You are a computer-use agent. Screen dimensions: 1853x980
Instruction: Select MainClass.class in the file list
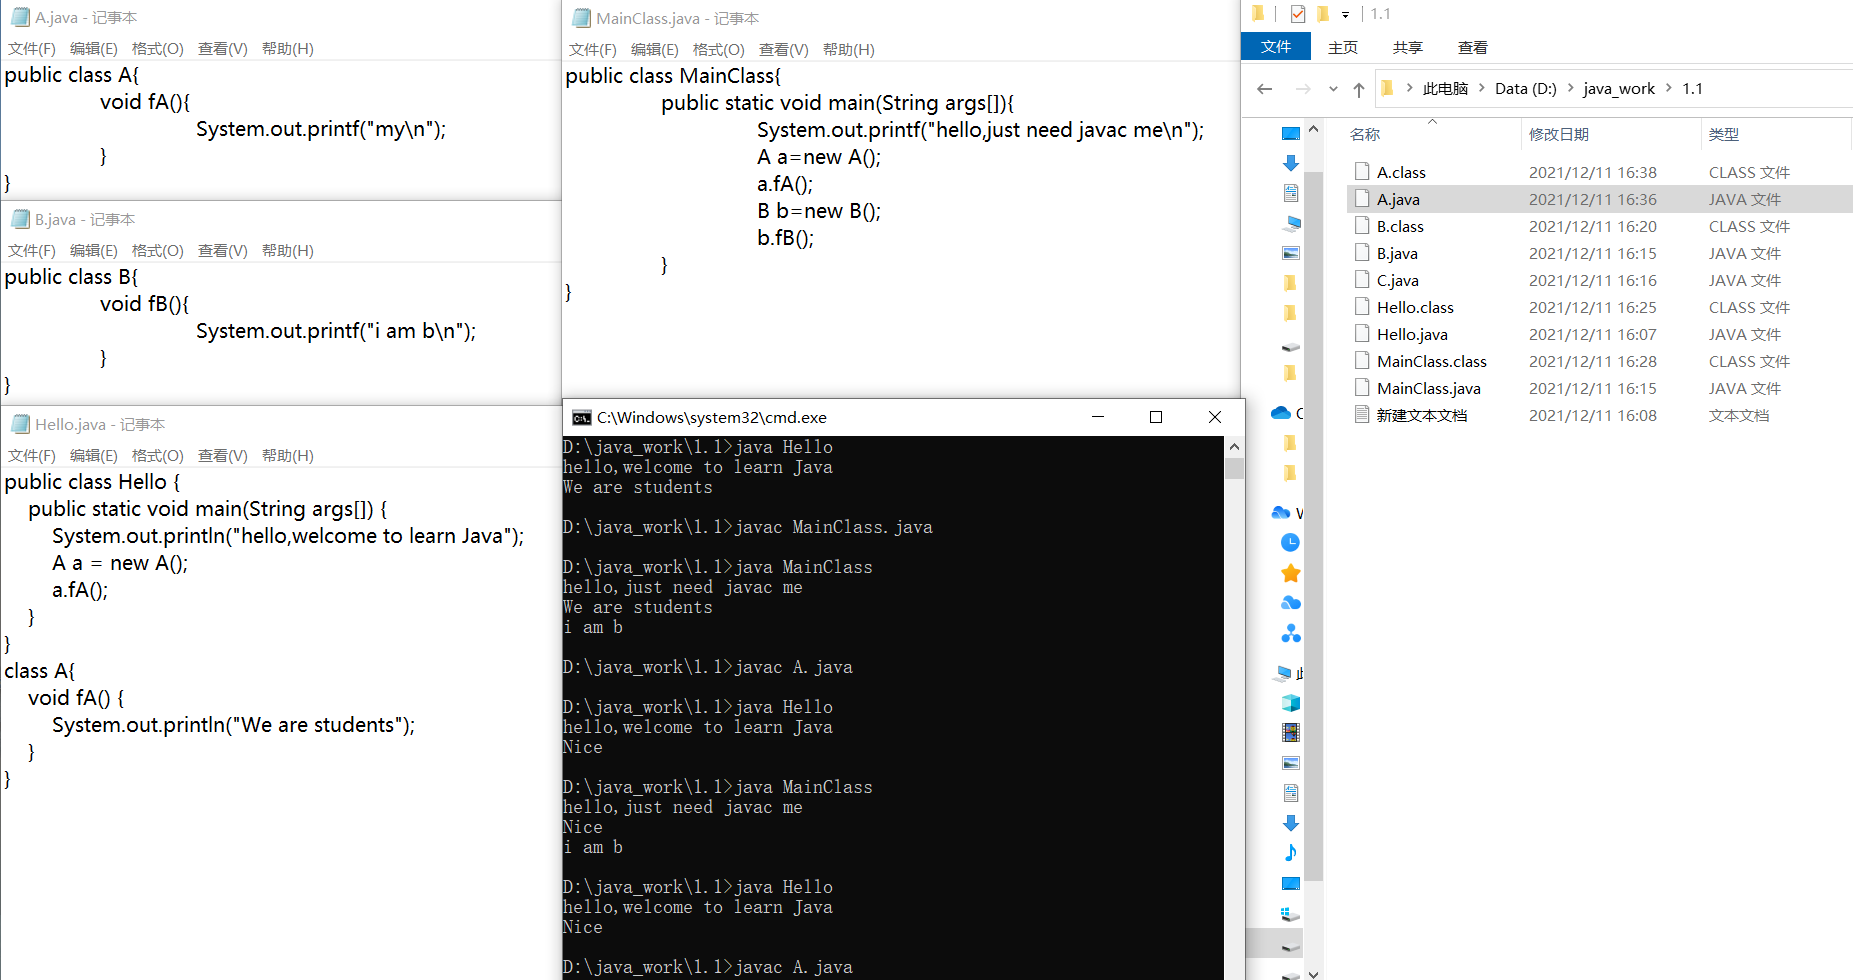tap(1430, 361)
